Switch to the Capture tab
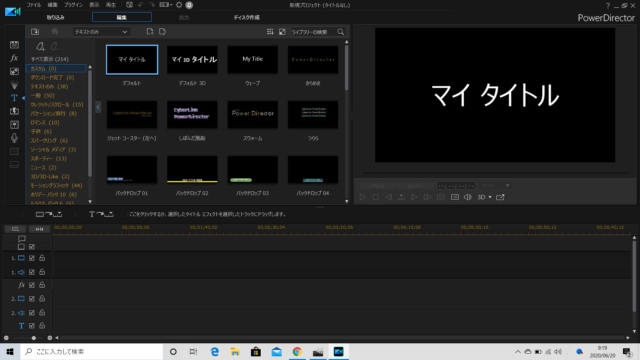640x360 pixels. [56, 18]
